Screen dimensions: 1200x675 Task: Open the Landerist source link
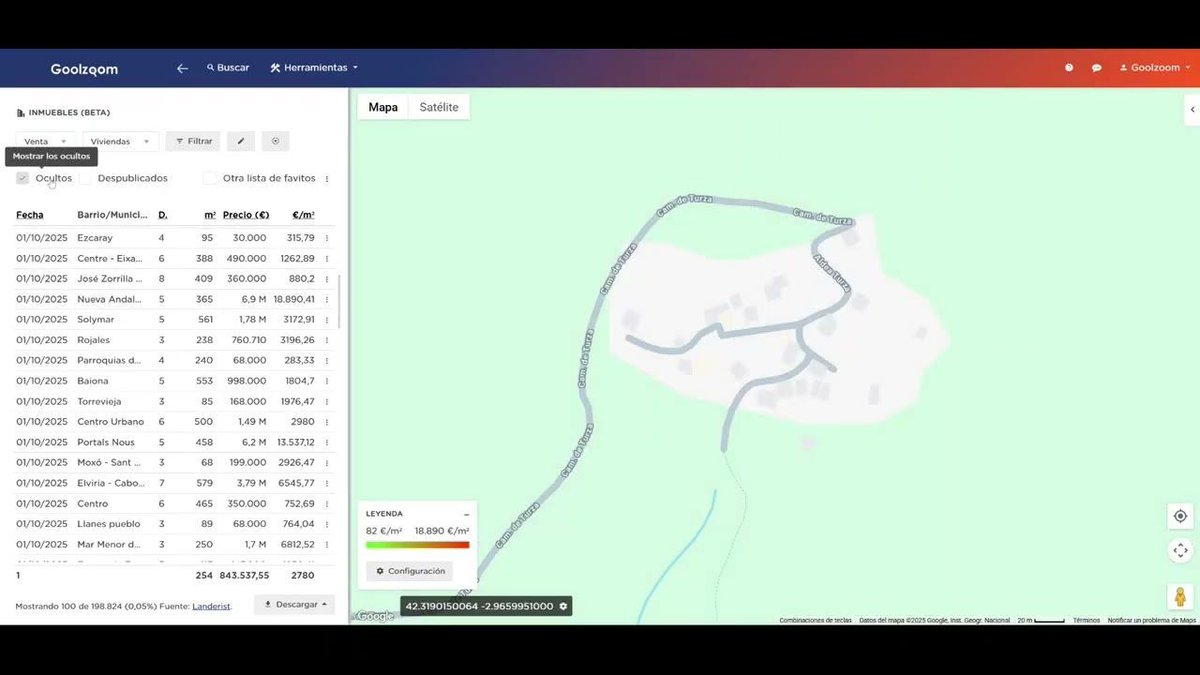coord(211,606)
